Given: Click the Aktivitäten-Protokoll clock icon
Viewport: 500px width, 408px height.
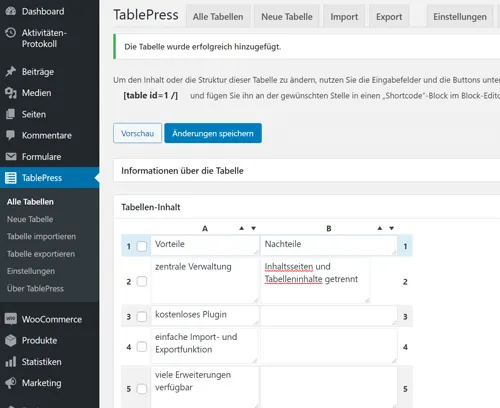Looking at the screenshot, I should tap(11, 33).
